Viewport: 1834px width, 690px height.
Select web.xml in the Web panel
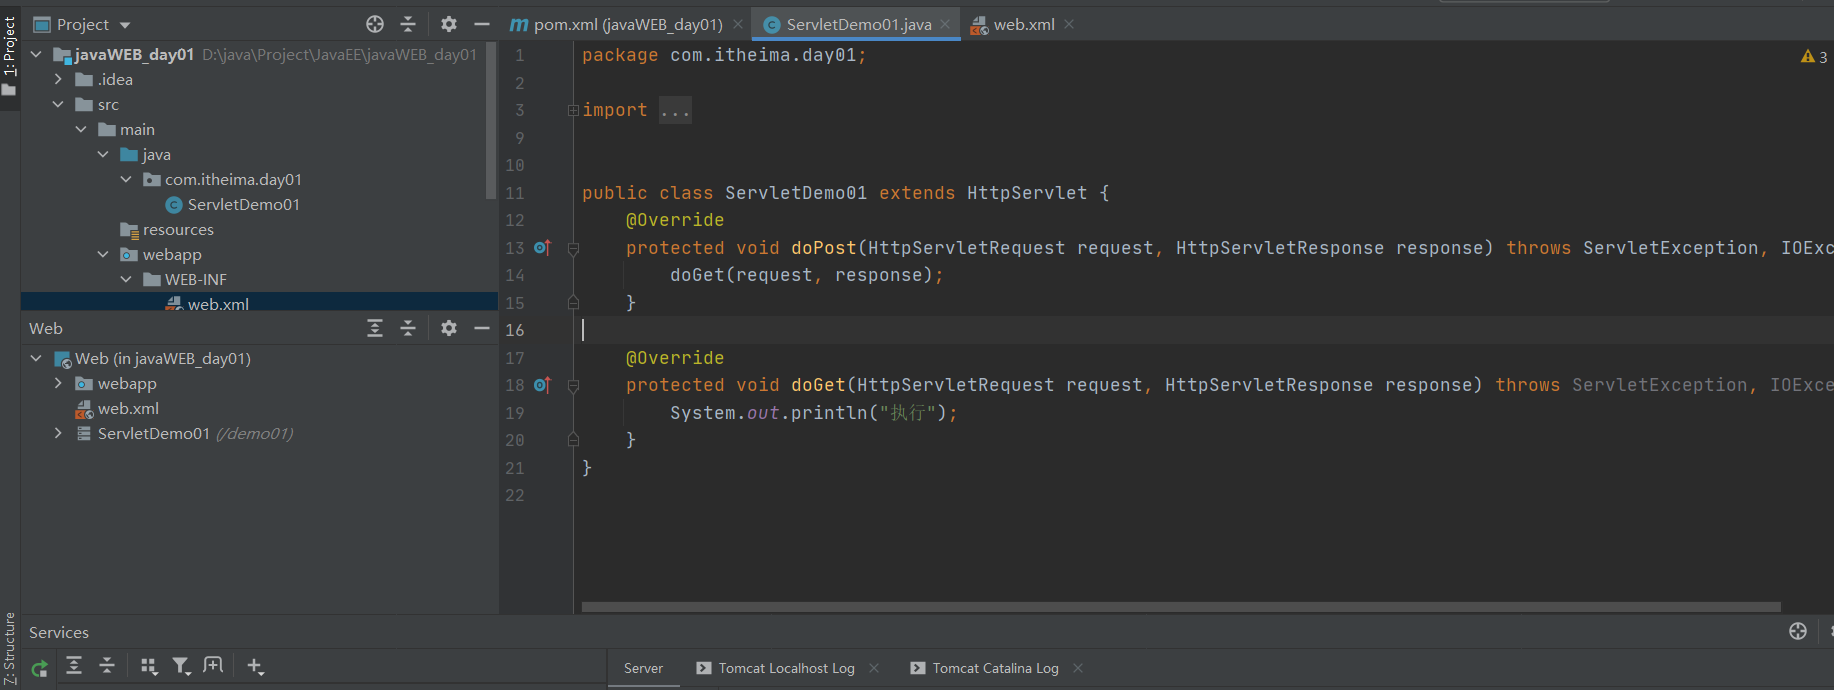tap(128, 408)
